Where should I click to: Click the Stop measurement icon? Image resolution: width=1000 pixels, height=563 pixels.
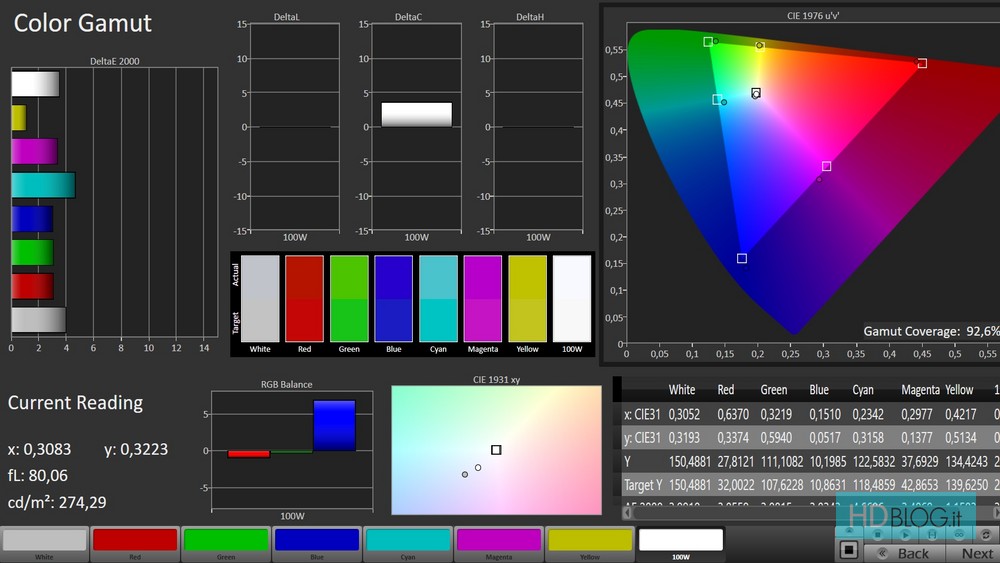click(878, 535)
